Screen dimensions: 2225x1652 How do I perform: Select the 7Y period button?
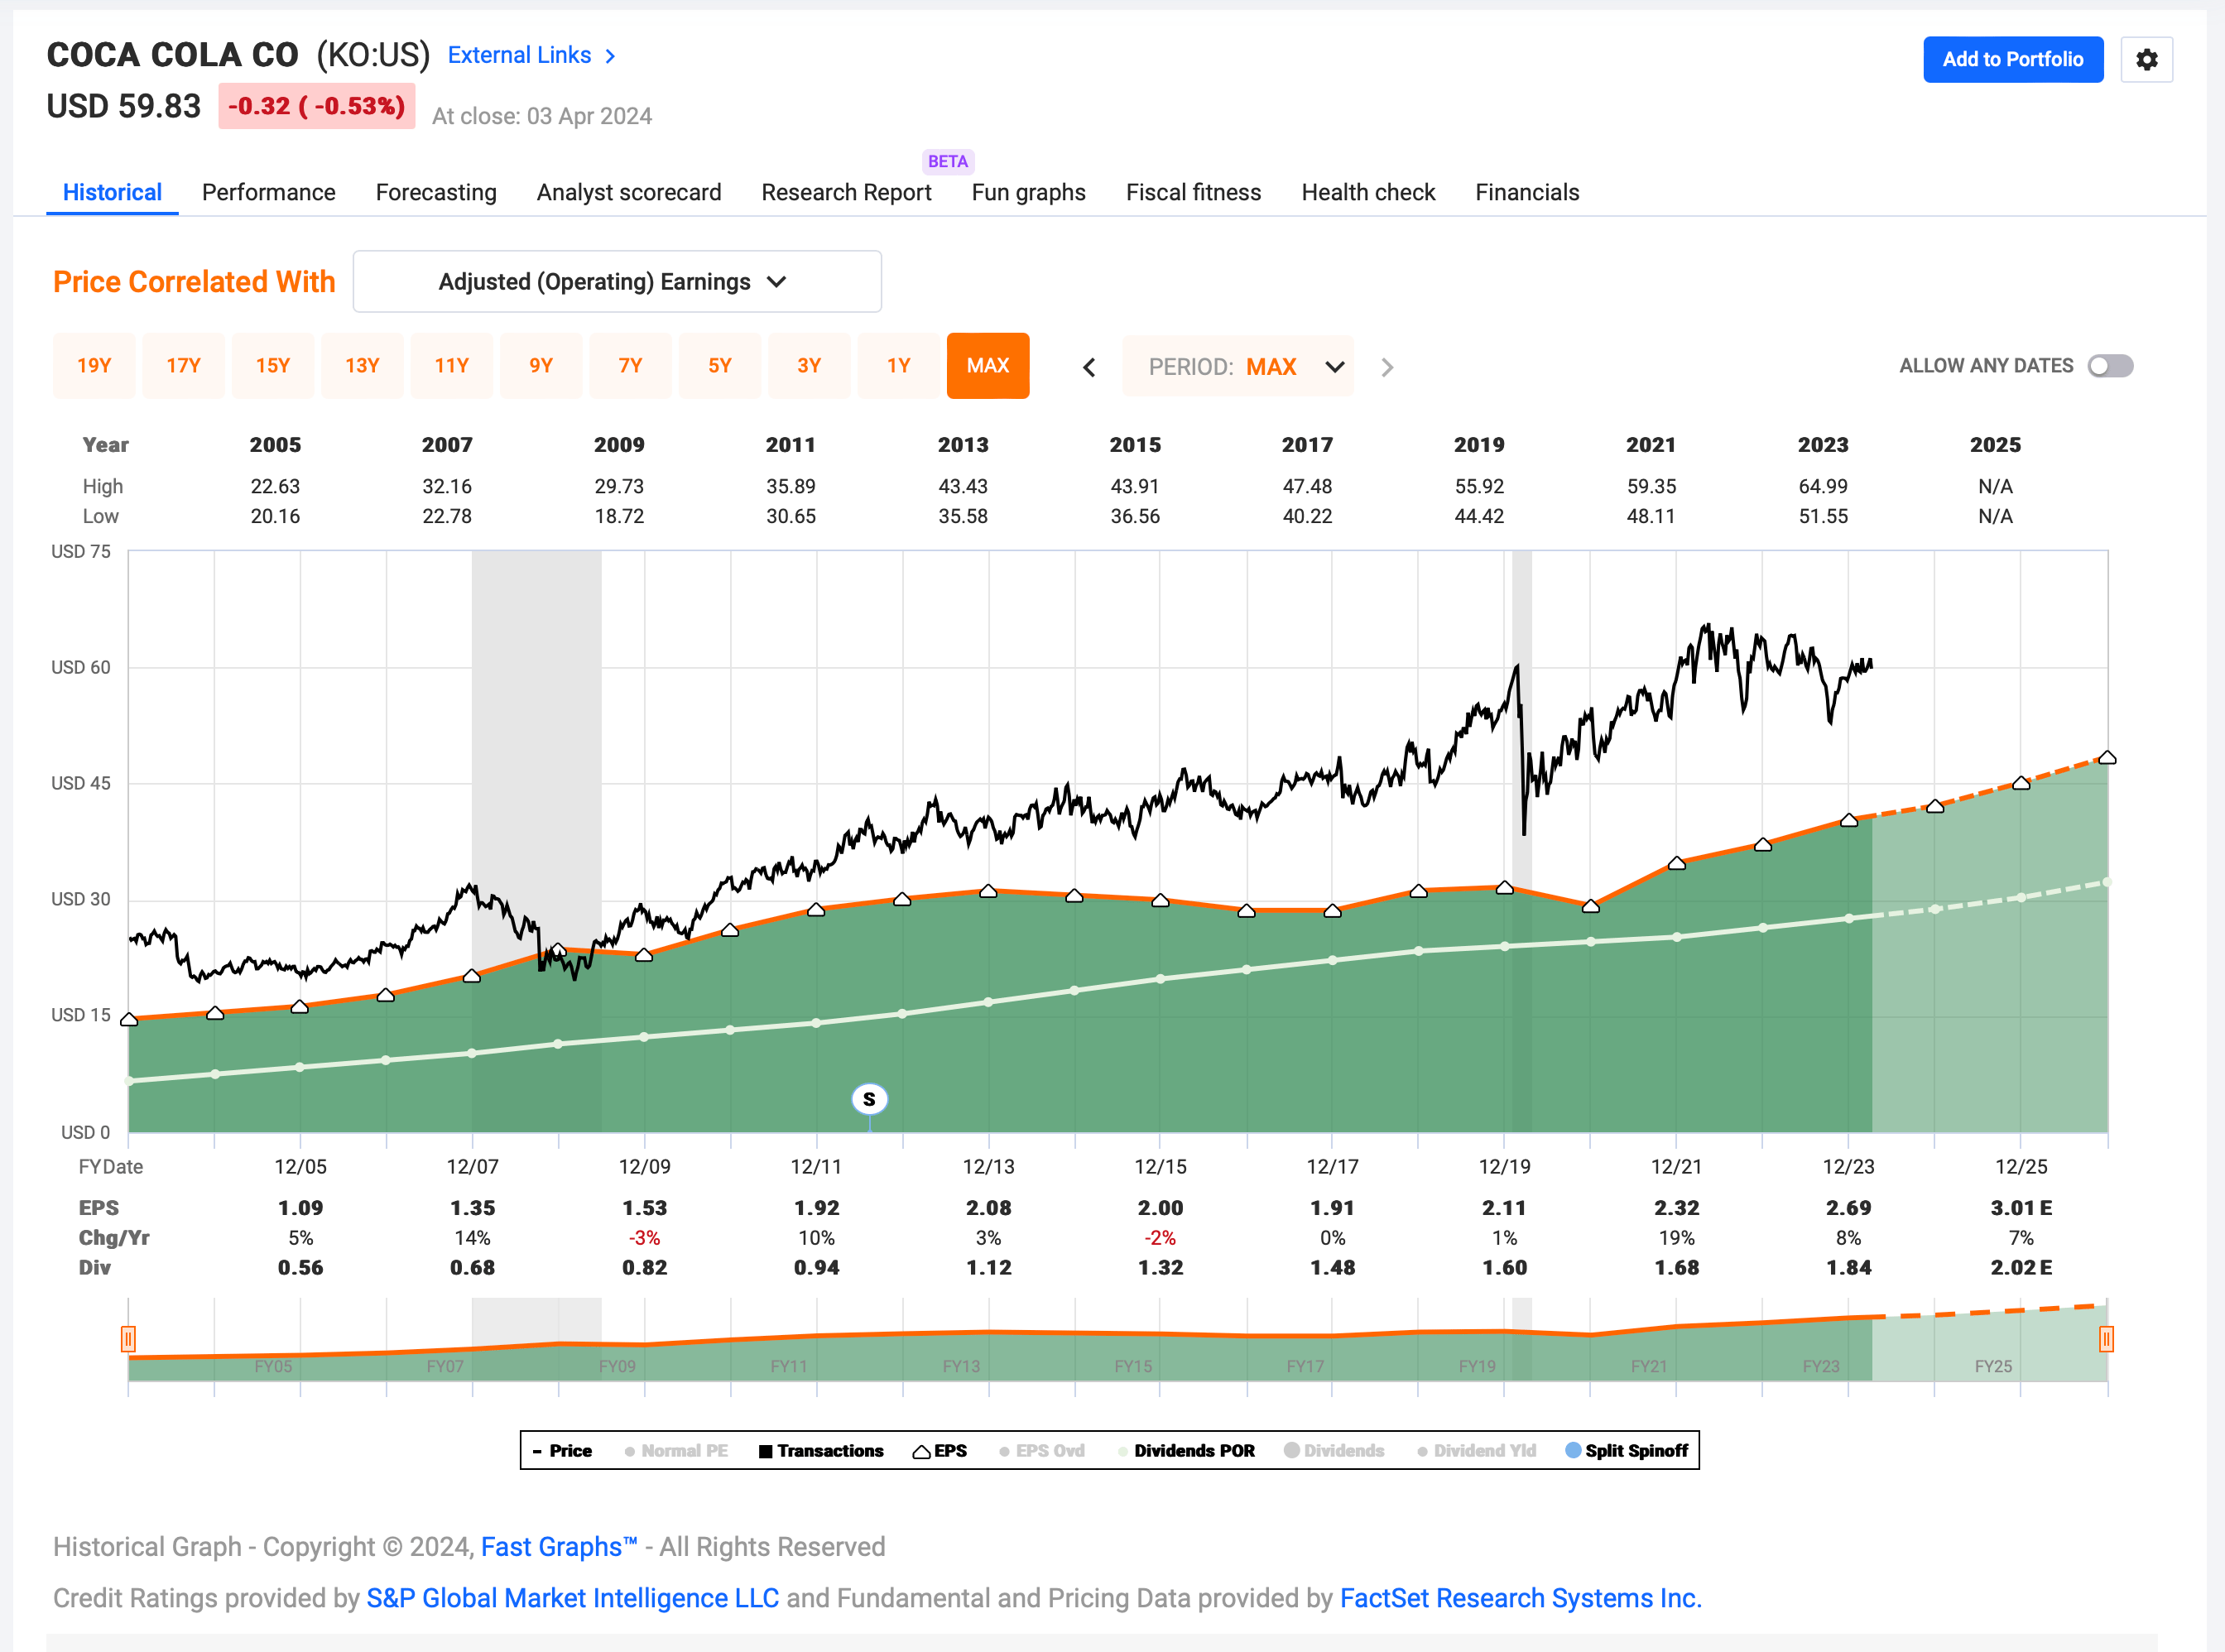(630, 366)
